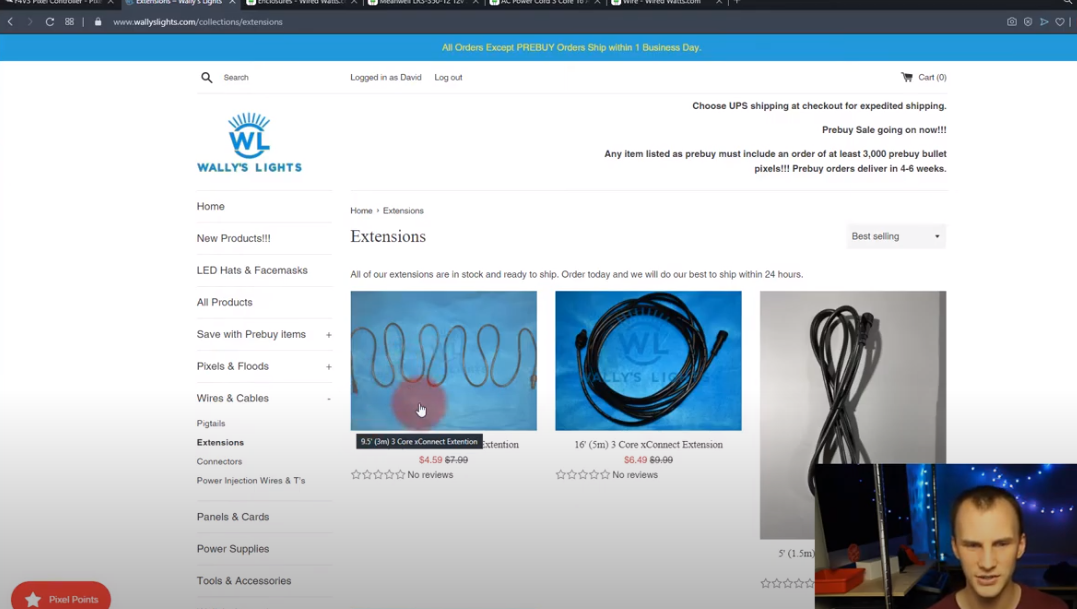
Task: Click the Save with Prebuy items label
Action: pos(251,334)
